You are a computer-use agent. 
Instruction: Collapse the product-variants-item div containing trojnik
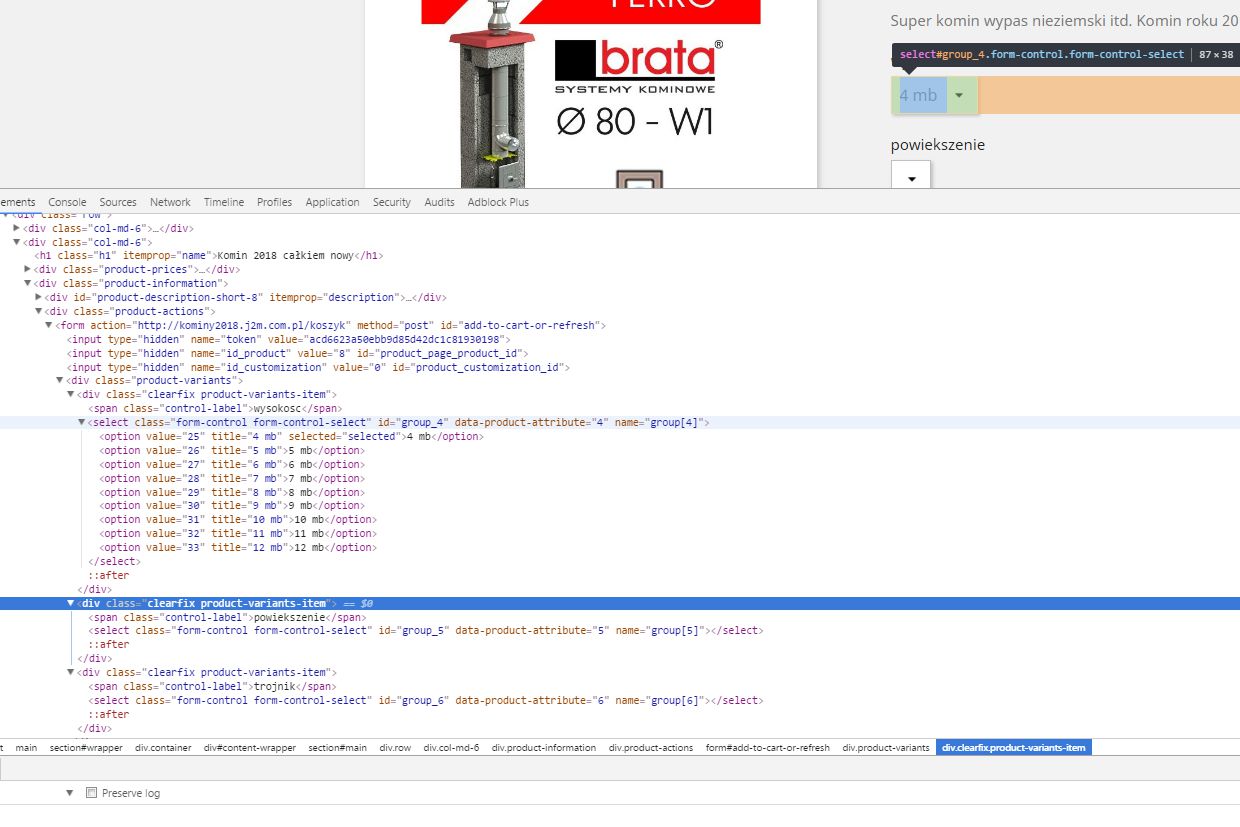71,673
